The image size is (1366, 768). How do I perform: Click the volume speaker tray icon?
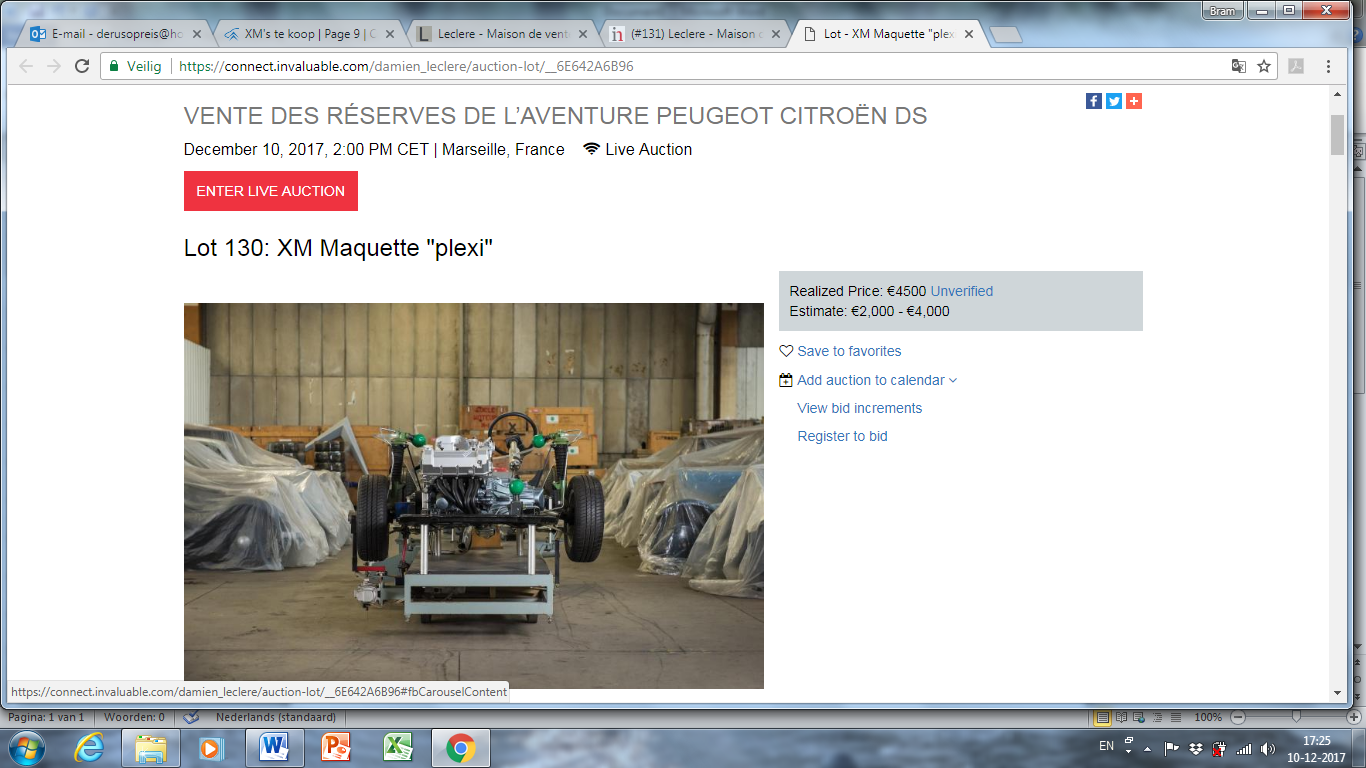click(1268, 748)
